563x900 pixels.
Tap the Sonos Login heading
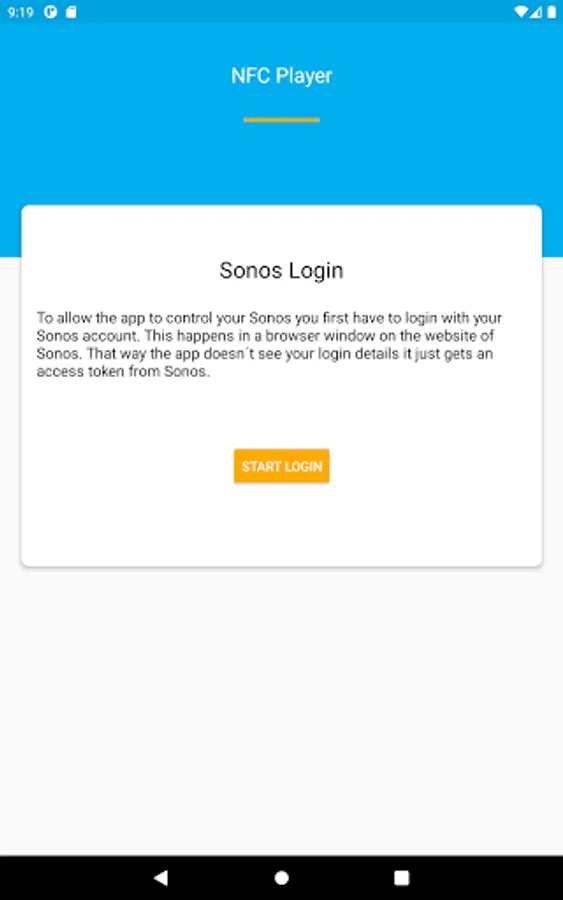(x=281, y=270)
